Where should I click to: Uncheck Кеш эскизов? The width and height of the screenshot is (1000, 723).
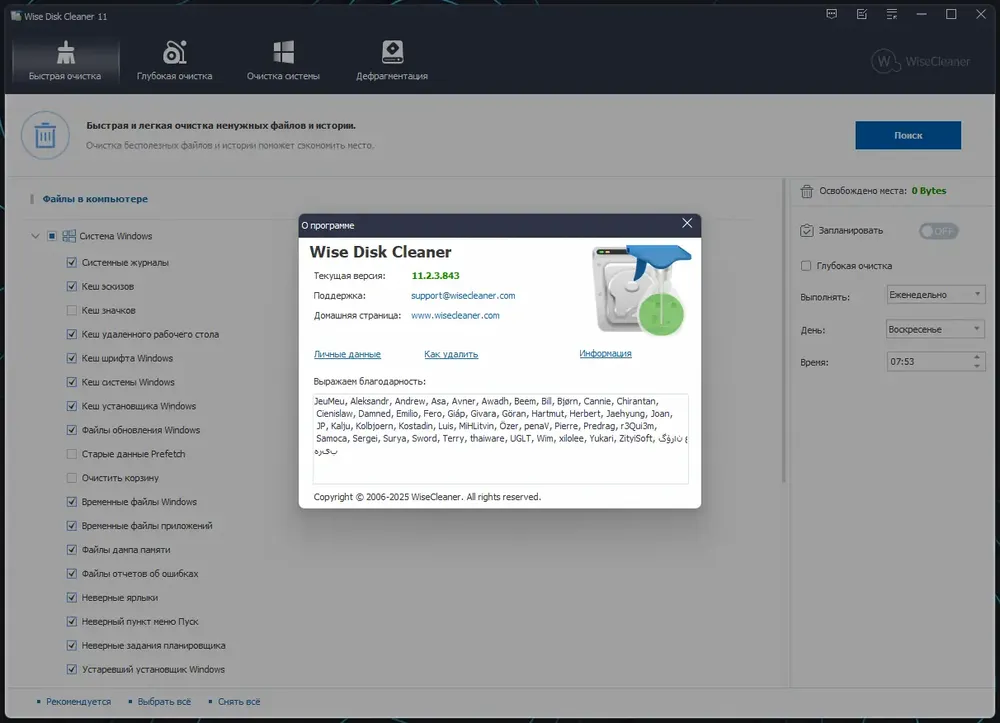(x=71, y=286)
